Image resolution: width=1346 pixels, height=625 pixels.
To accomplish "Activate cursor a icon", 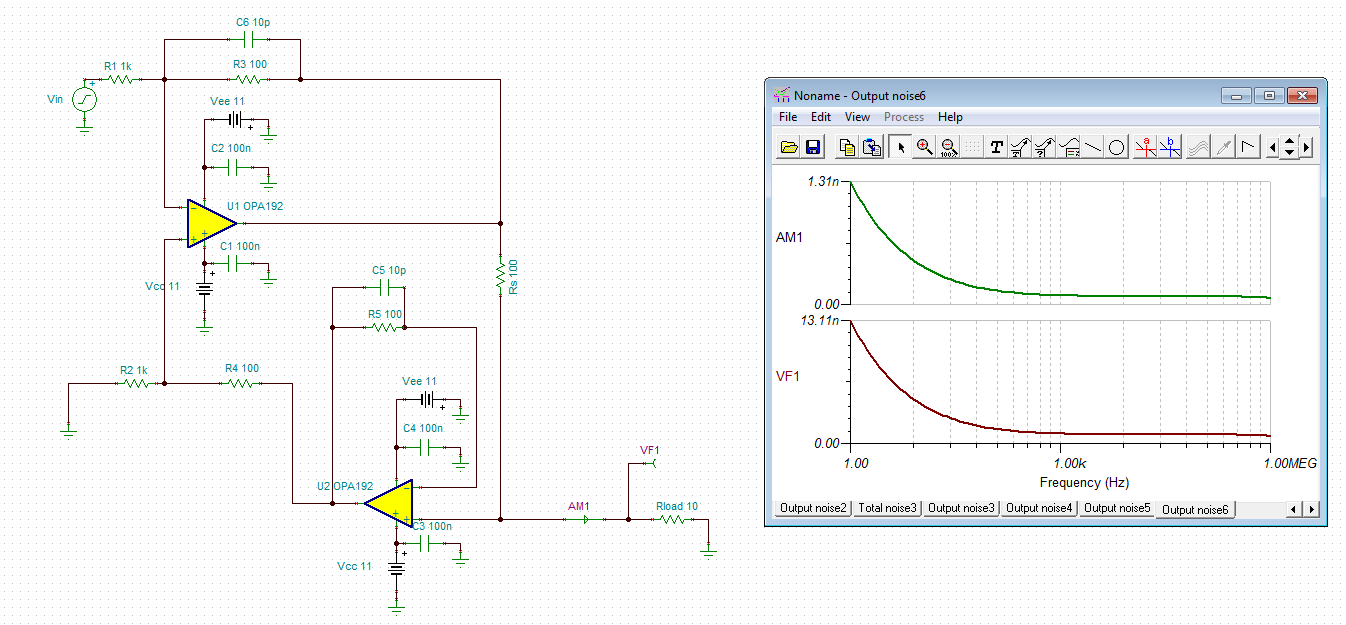I will [1147, 147].
